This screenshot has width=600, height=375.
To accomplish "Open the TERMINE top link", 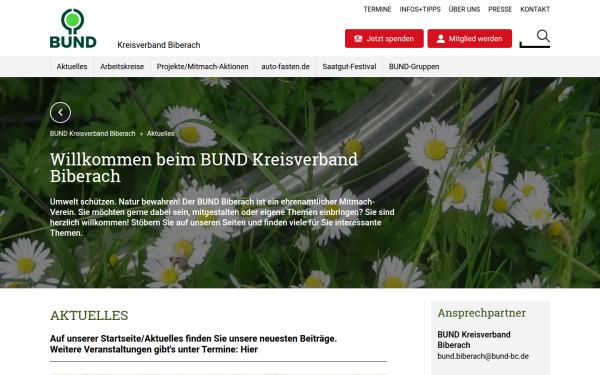I will 377,9.
